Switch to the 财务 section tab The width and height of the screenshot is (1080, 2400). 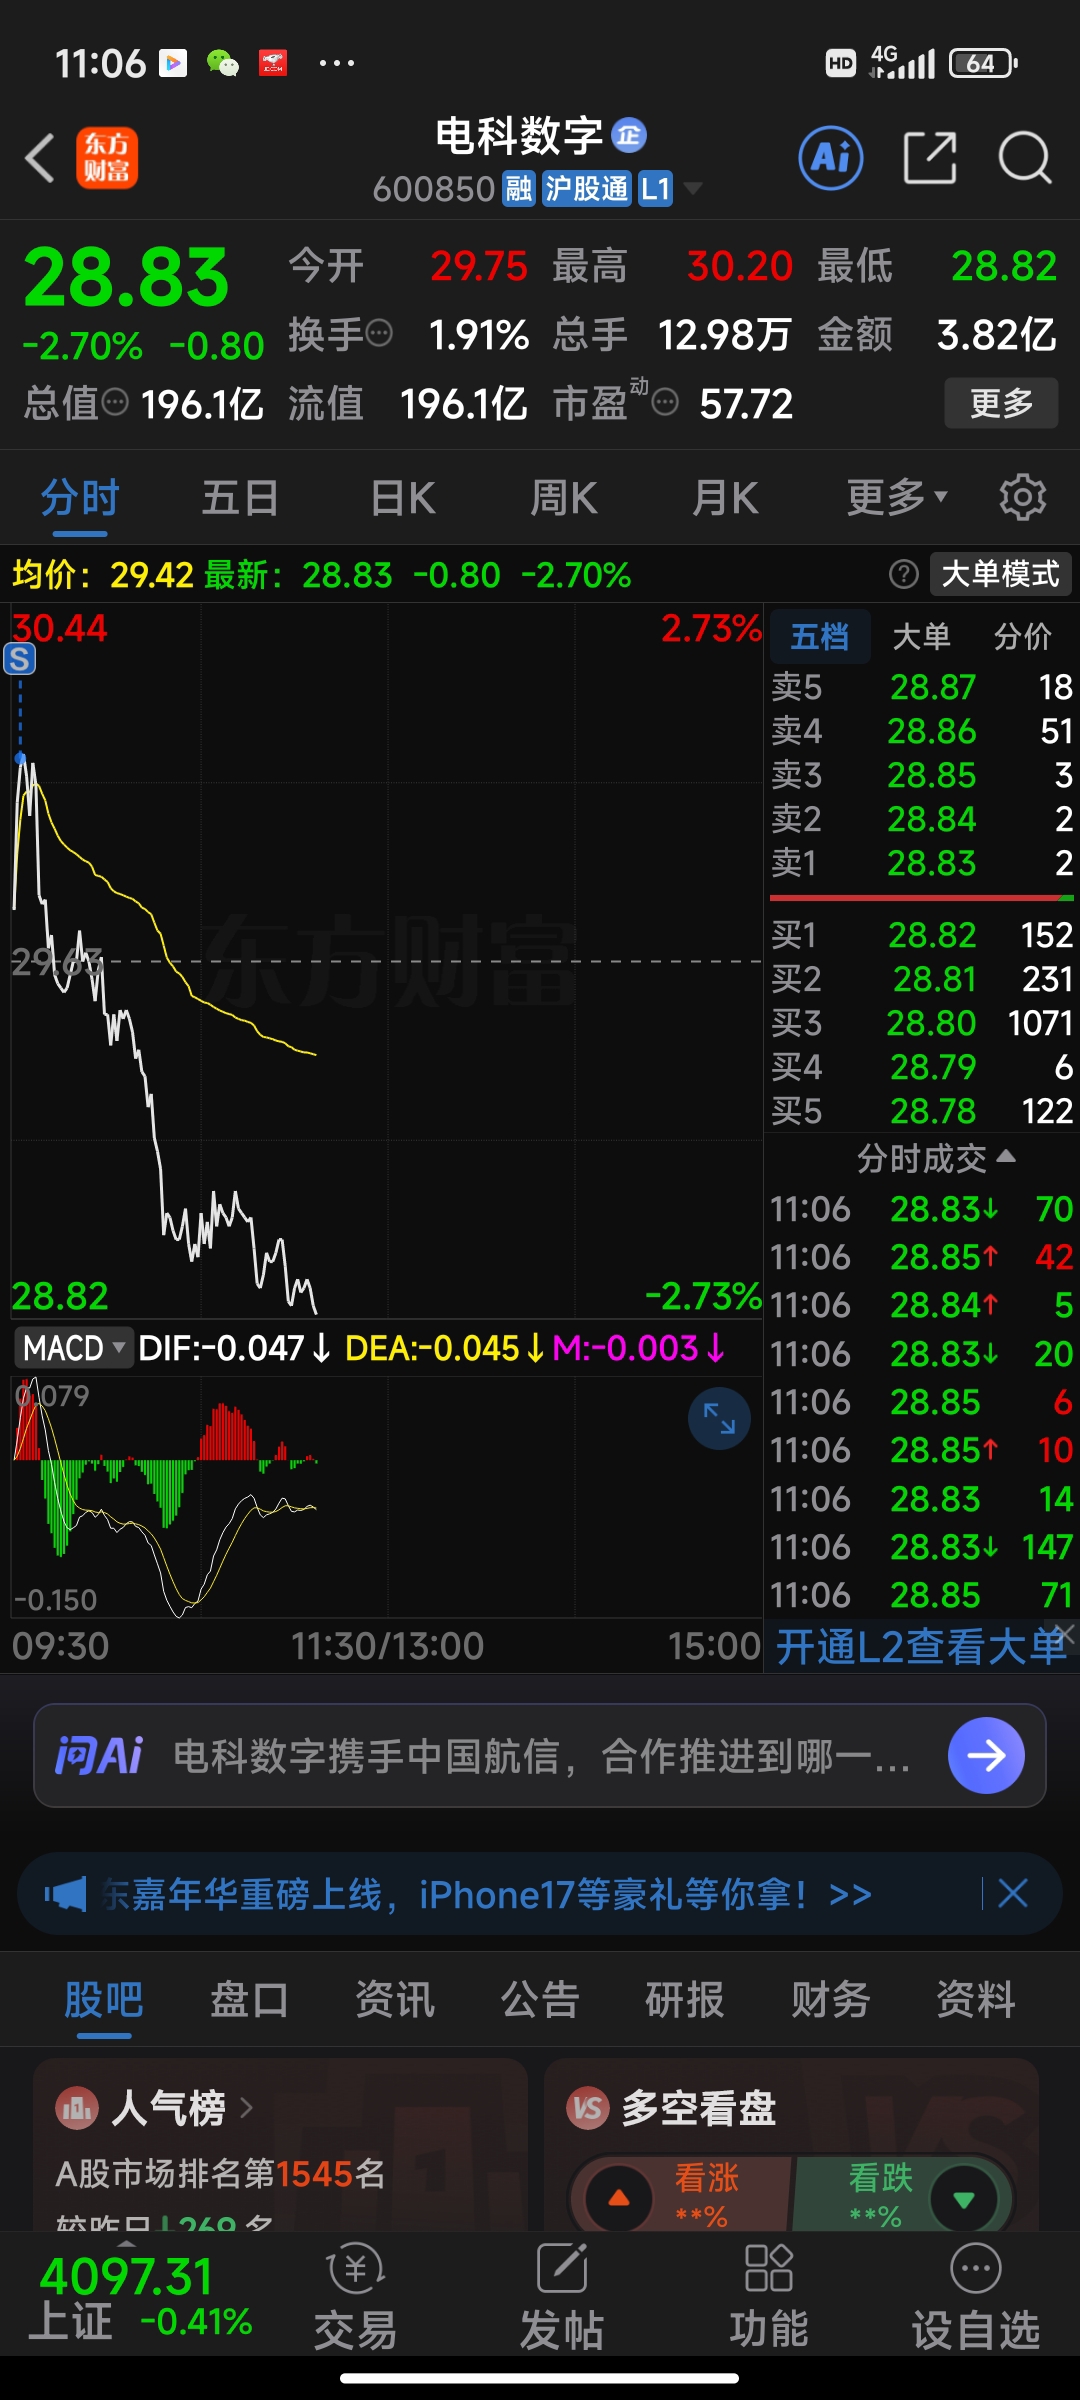[831, 2000]
